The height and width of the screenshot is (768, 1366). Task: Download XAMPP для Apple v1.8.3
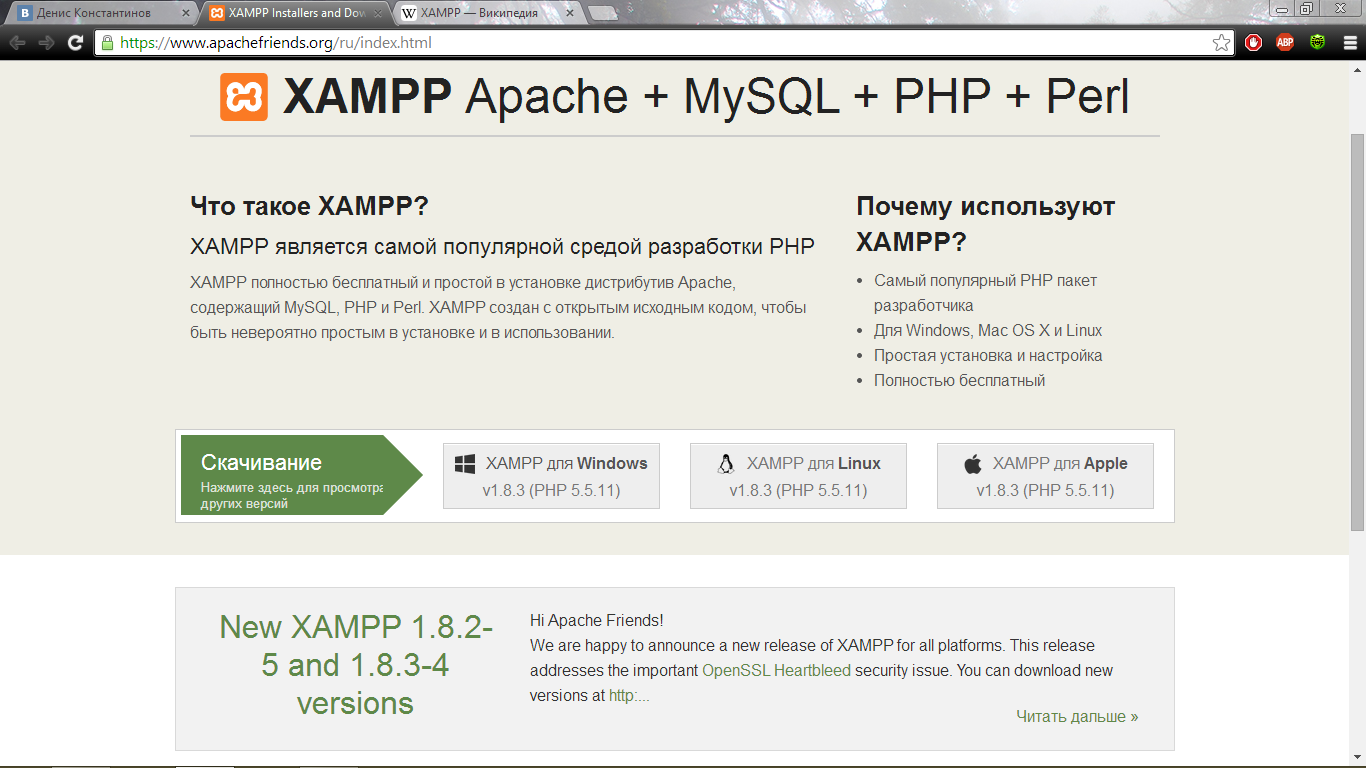[x=1045, y=476]
